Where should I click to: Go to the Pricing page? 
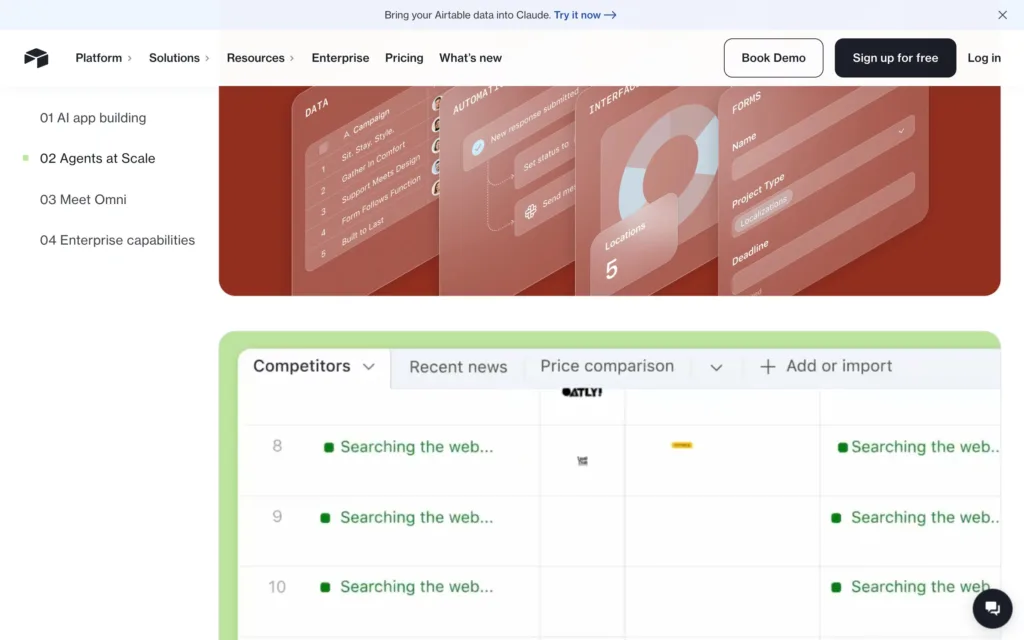click(404, 58)
